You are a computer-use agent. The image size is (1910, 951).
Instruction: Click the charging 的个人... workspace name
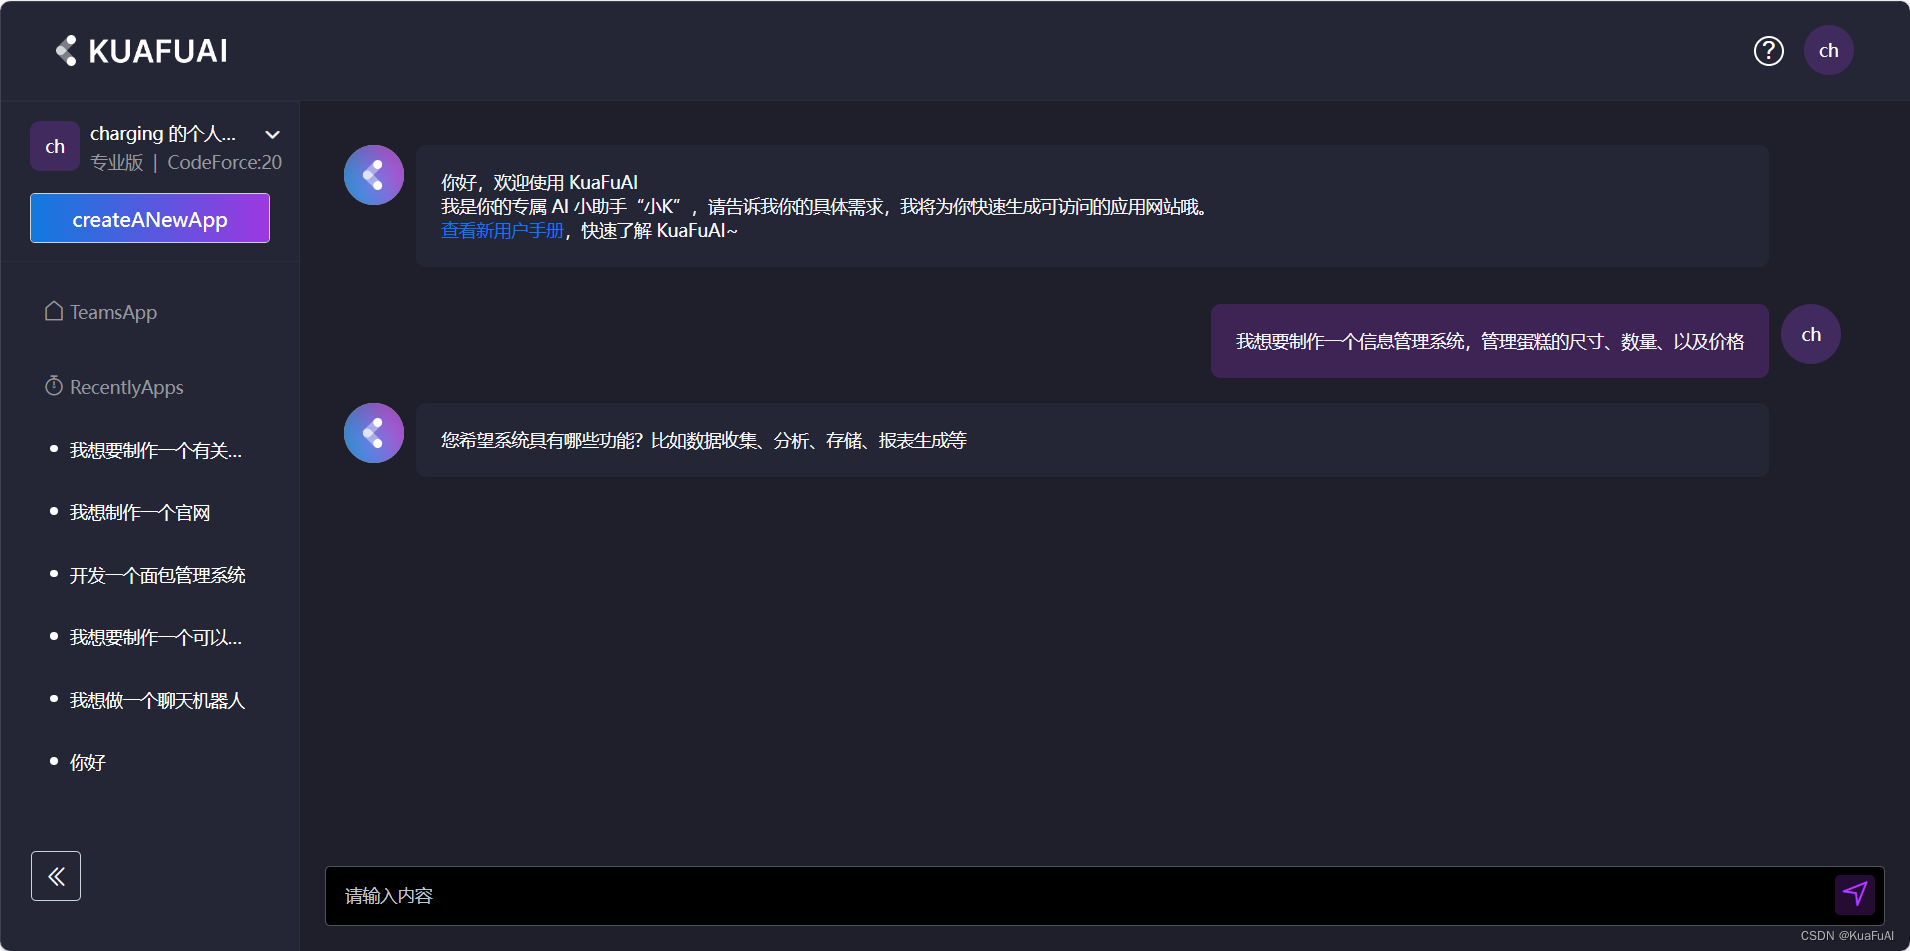click(x=163, y=134)
